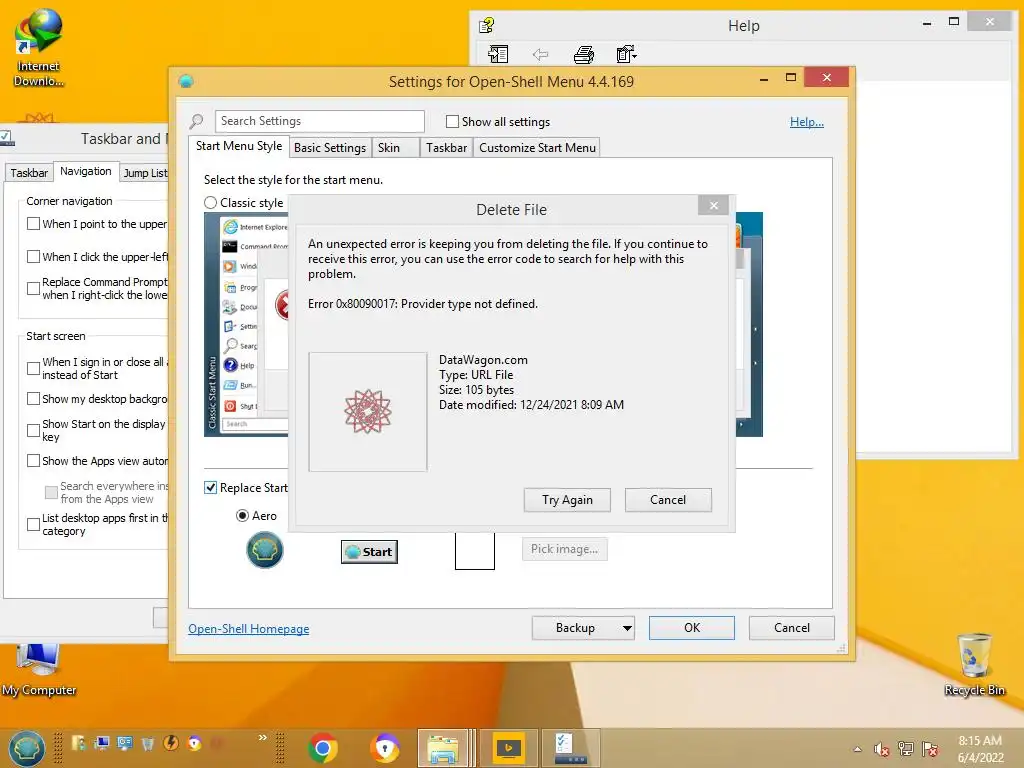Close the Delete File dialog
The height and width of the screenshot is (768, 1024).
coord(713,205)
